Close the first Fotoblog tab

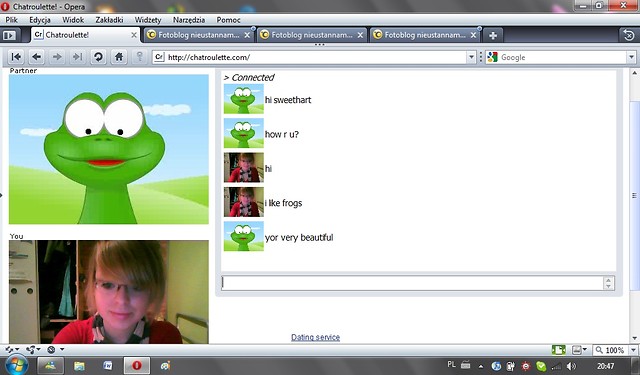tap(247, 36)
